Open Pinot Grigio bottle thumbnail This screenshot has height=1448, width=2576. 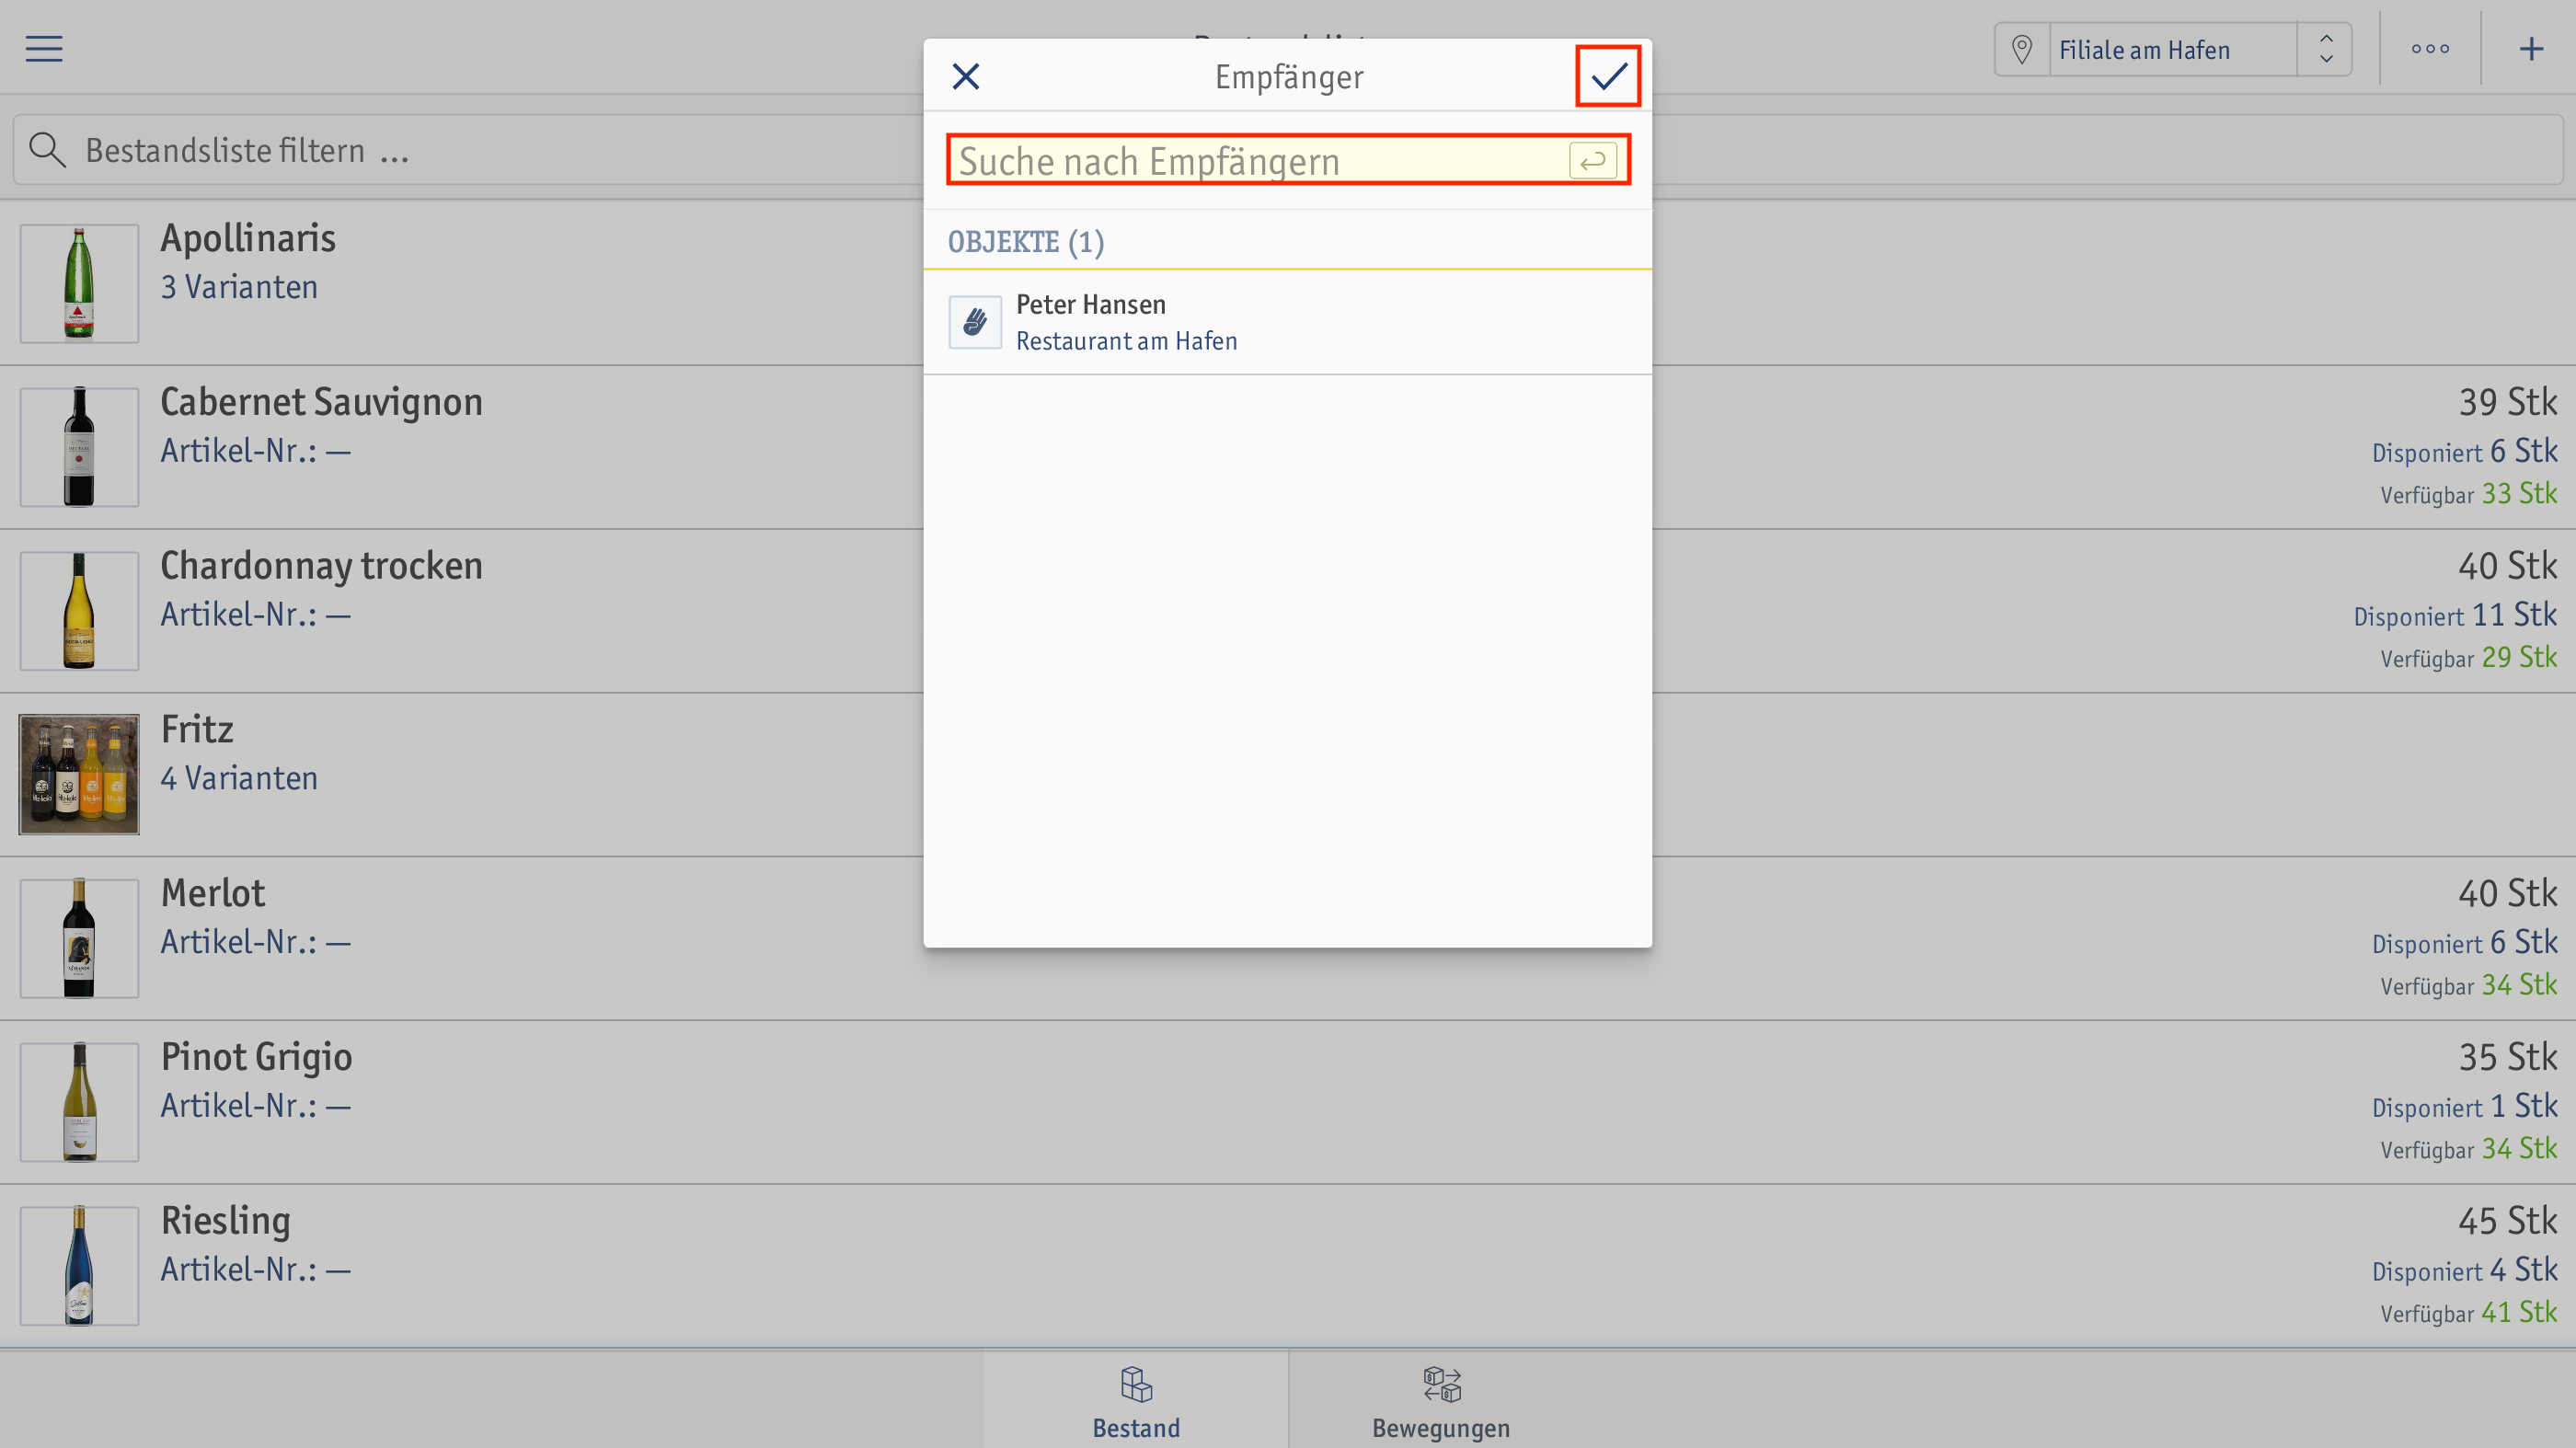79,1102
